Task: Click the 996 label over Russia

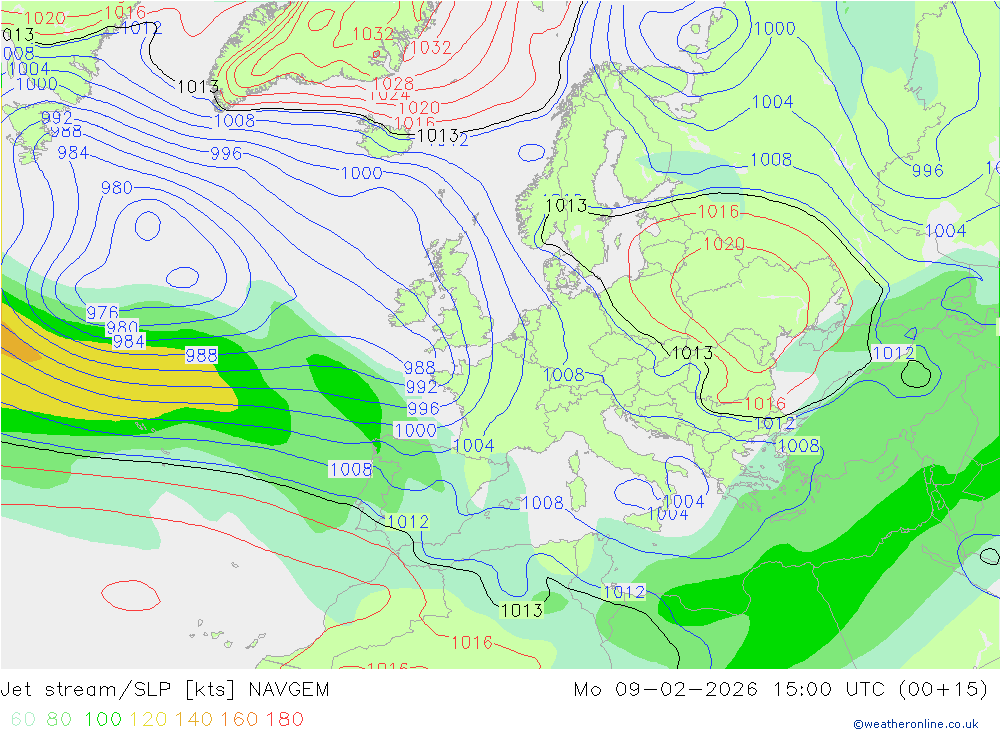Action: pos(927,170)
